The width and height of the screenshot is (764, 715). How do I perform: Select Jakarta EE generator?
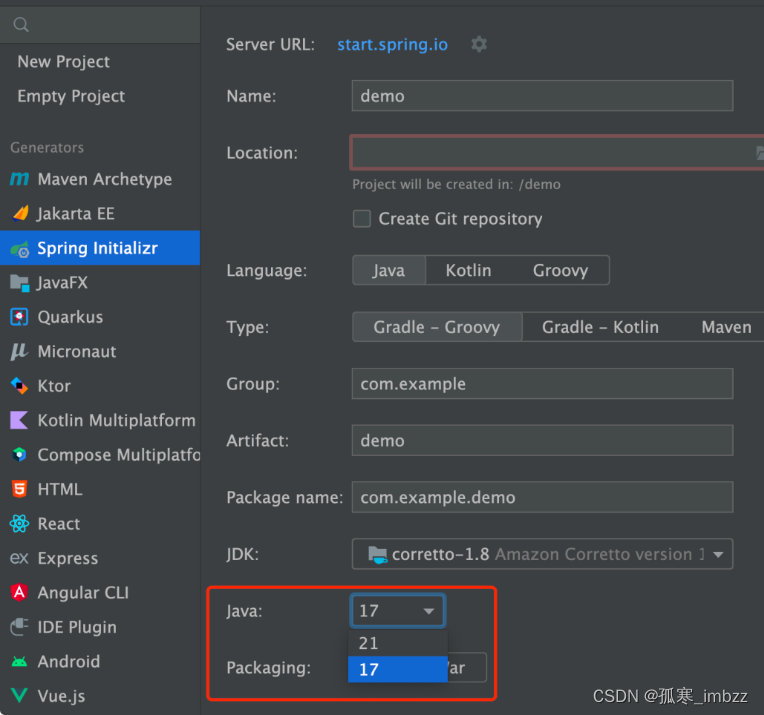(76, 213)
